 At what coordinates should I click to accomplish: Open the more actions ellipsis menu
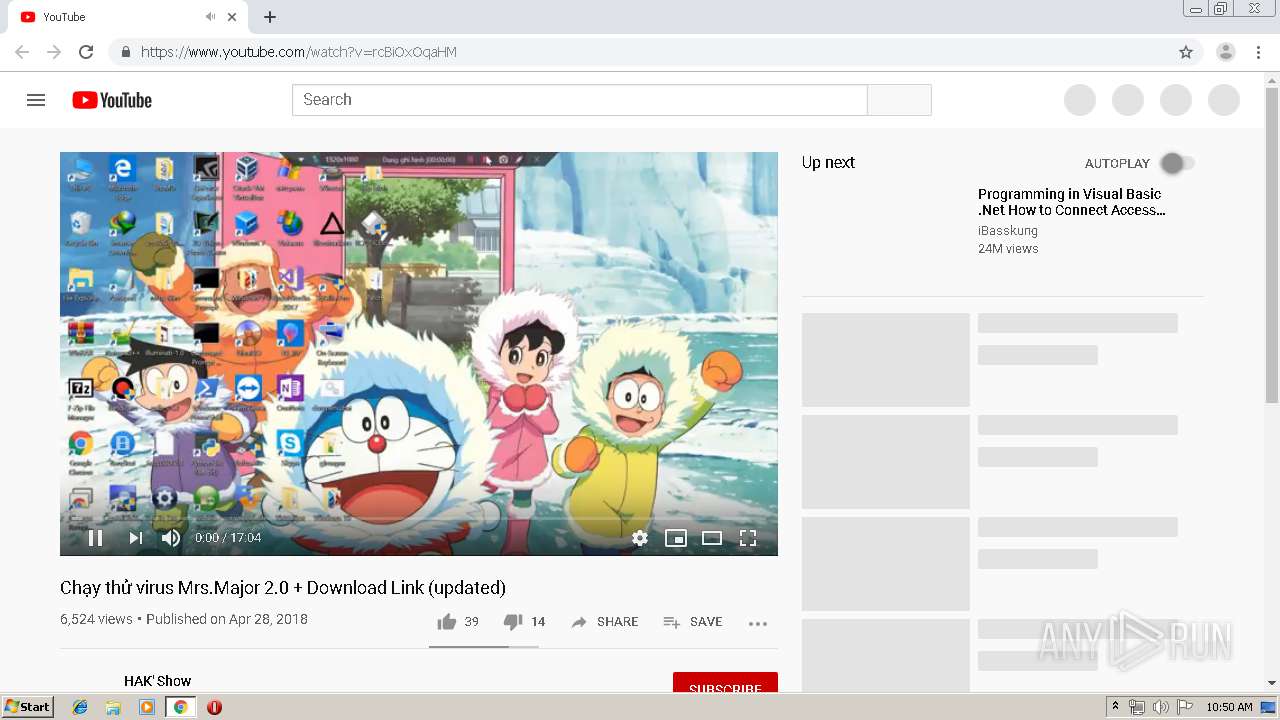click(x=758, y=623)
